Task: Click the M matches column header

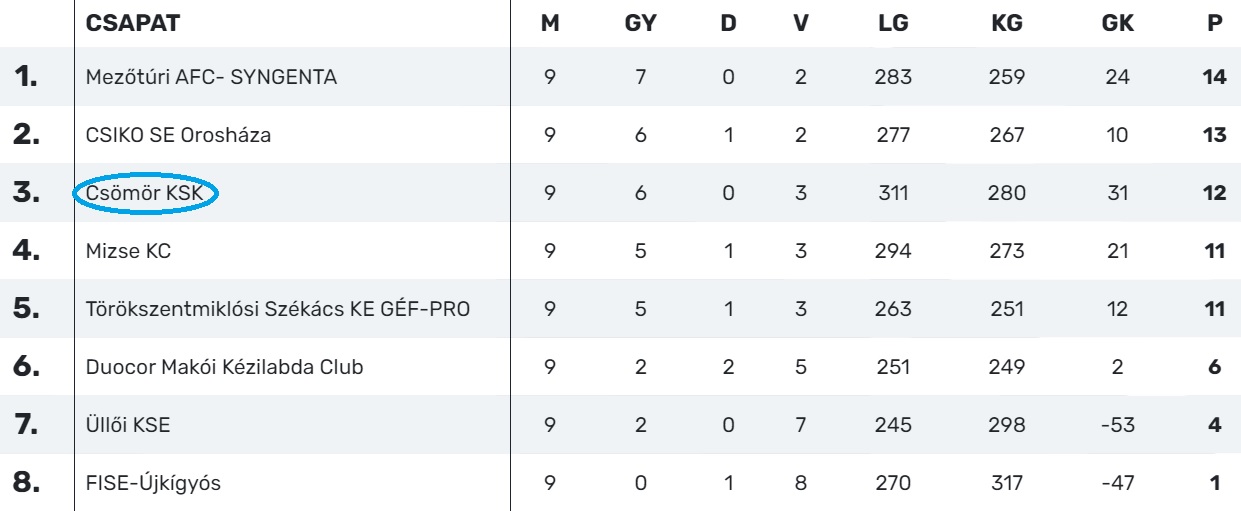Action: pos(550,24)
